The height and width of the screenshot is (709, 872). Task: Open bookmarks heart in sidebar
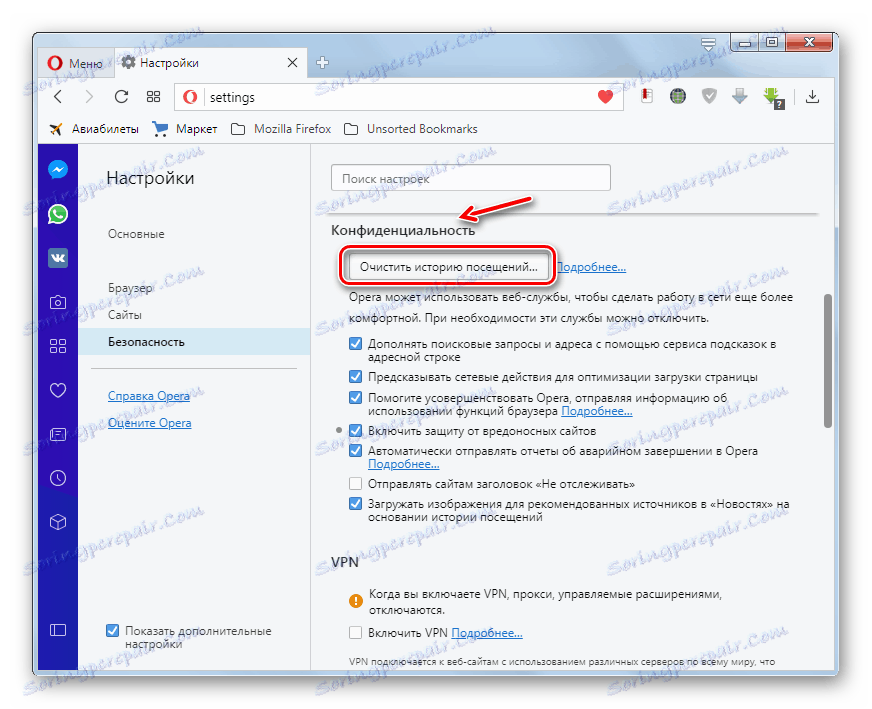(x=58, y=390)
